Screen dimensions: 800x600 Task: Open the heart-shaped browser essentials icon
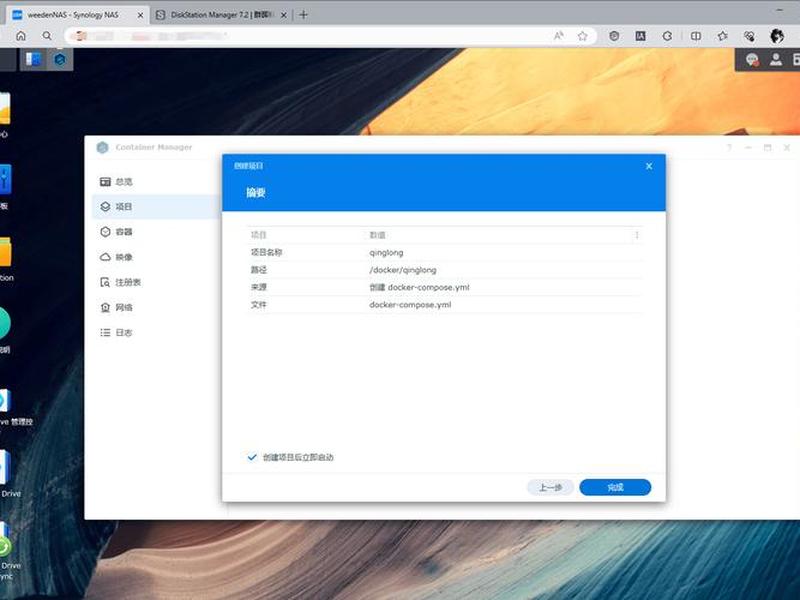[749, 36]
